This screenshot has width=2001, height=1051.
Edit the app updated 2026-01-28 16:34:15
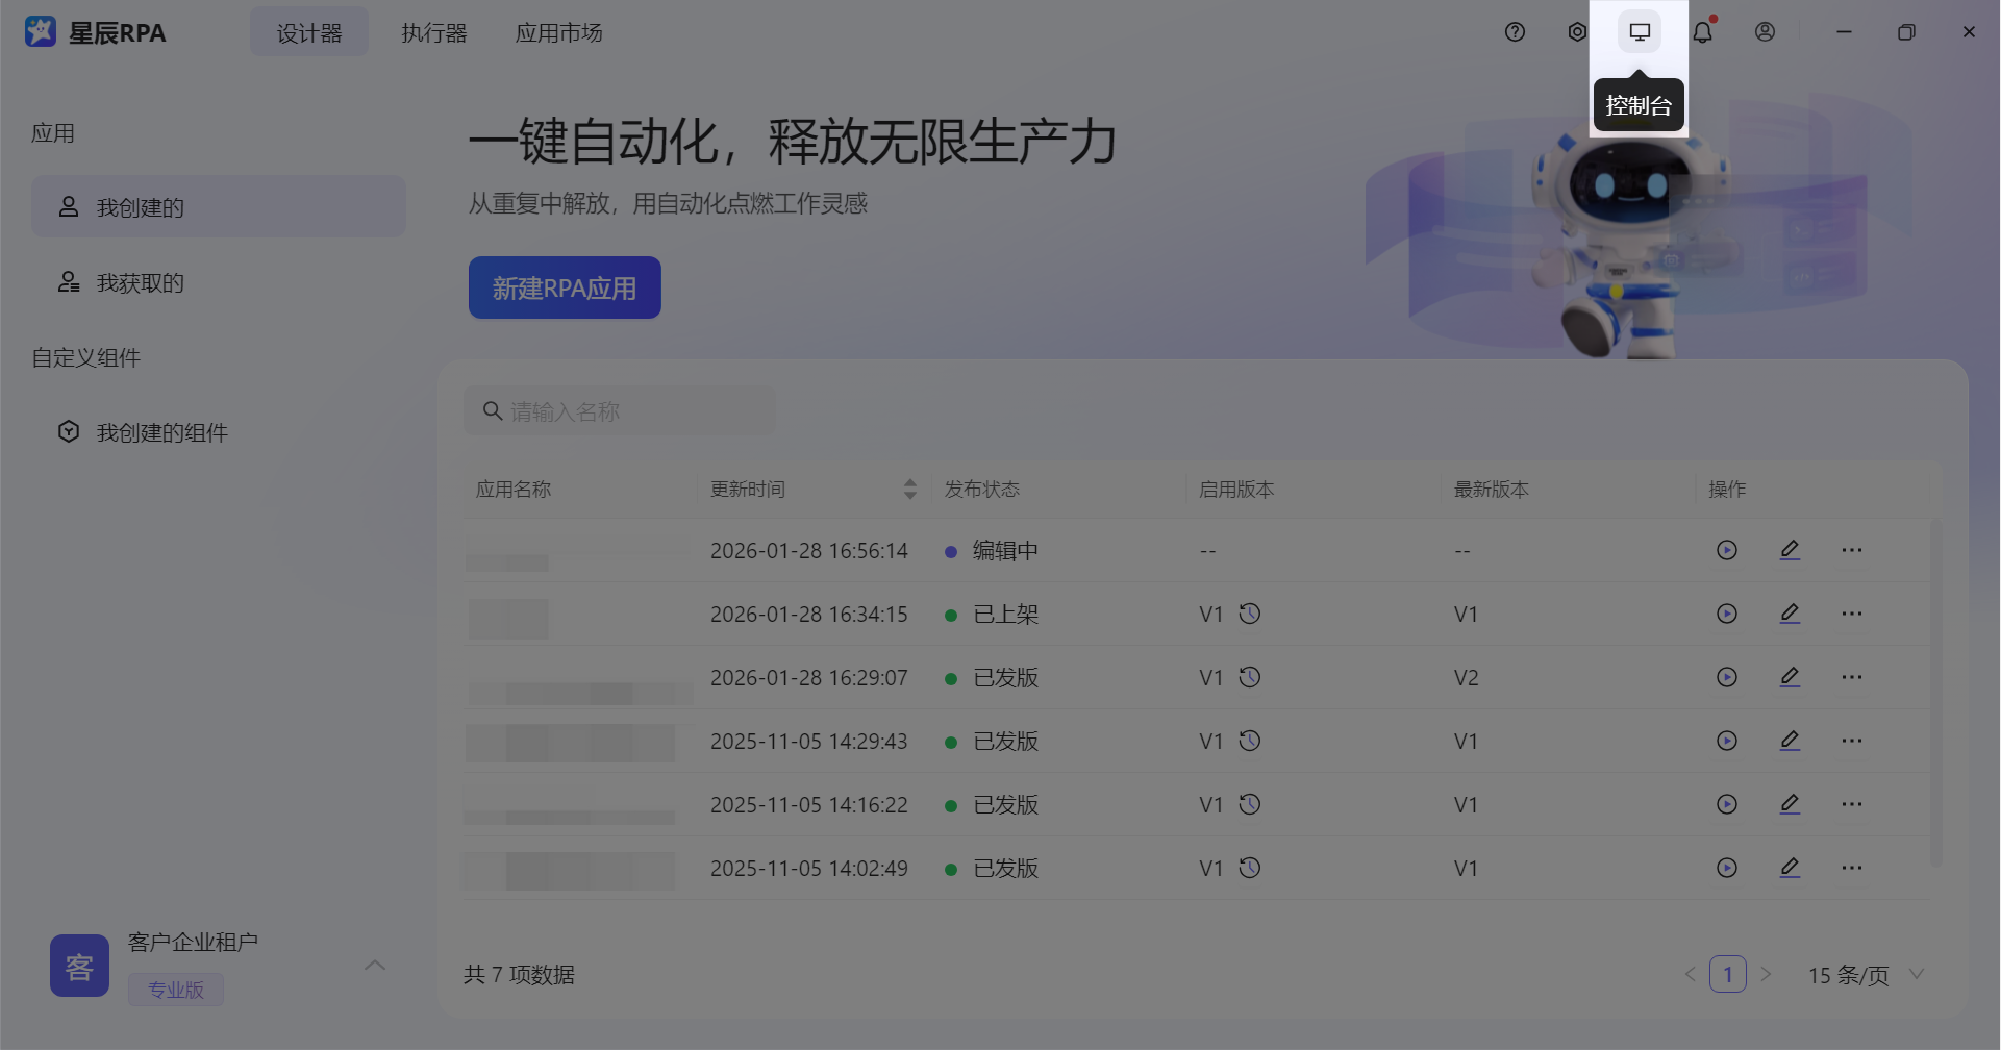coord(1789,613)
